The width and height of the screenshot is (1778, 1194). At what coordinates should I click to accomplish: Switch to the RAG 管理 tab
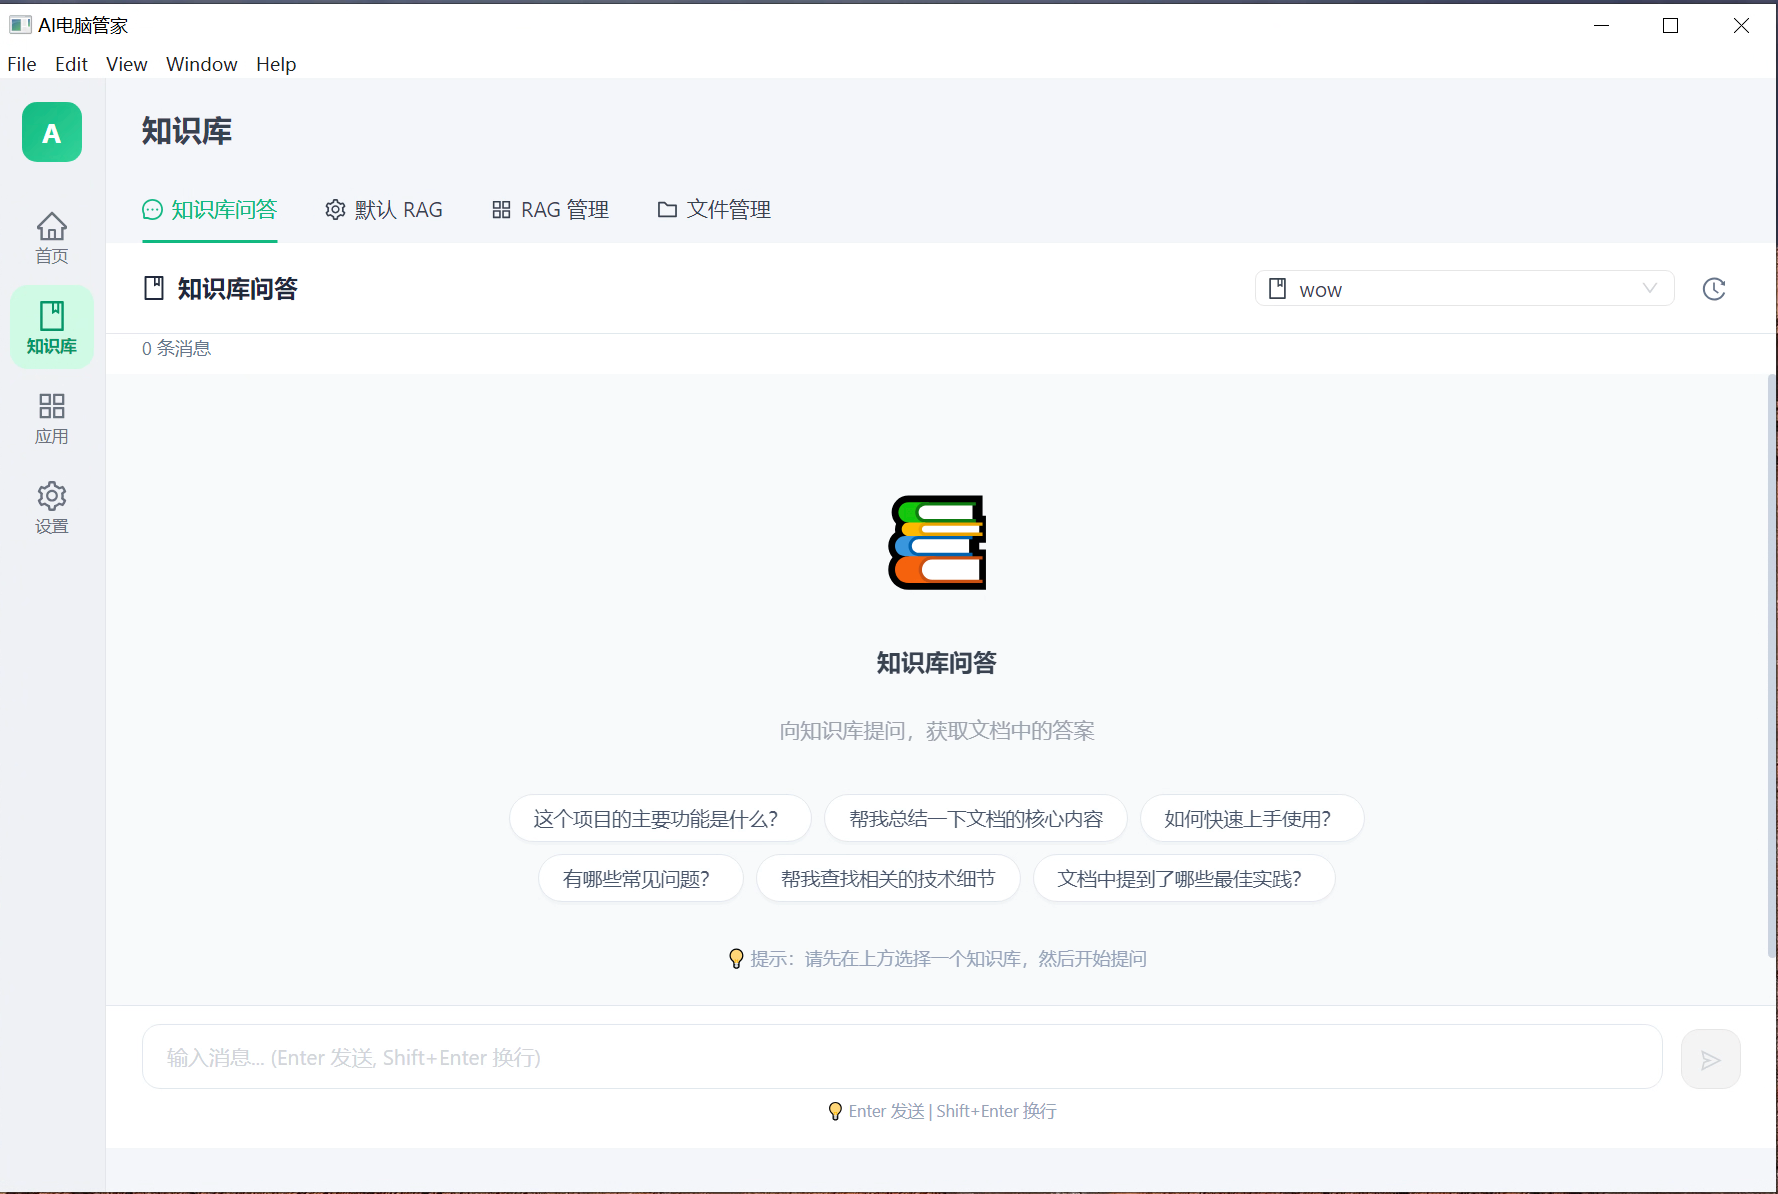(x=549, y=209)
